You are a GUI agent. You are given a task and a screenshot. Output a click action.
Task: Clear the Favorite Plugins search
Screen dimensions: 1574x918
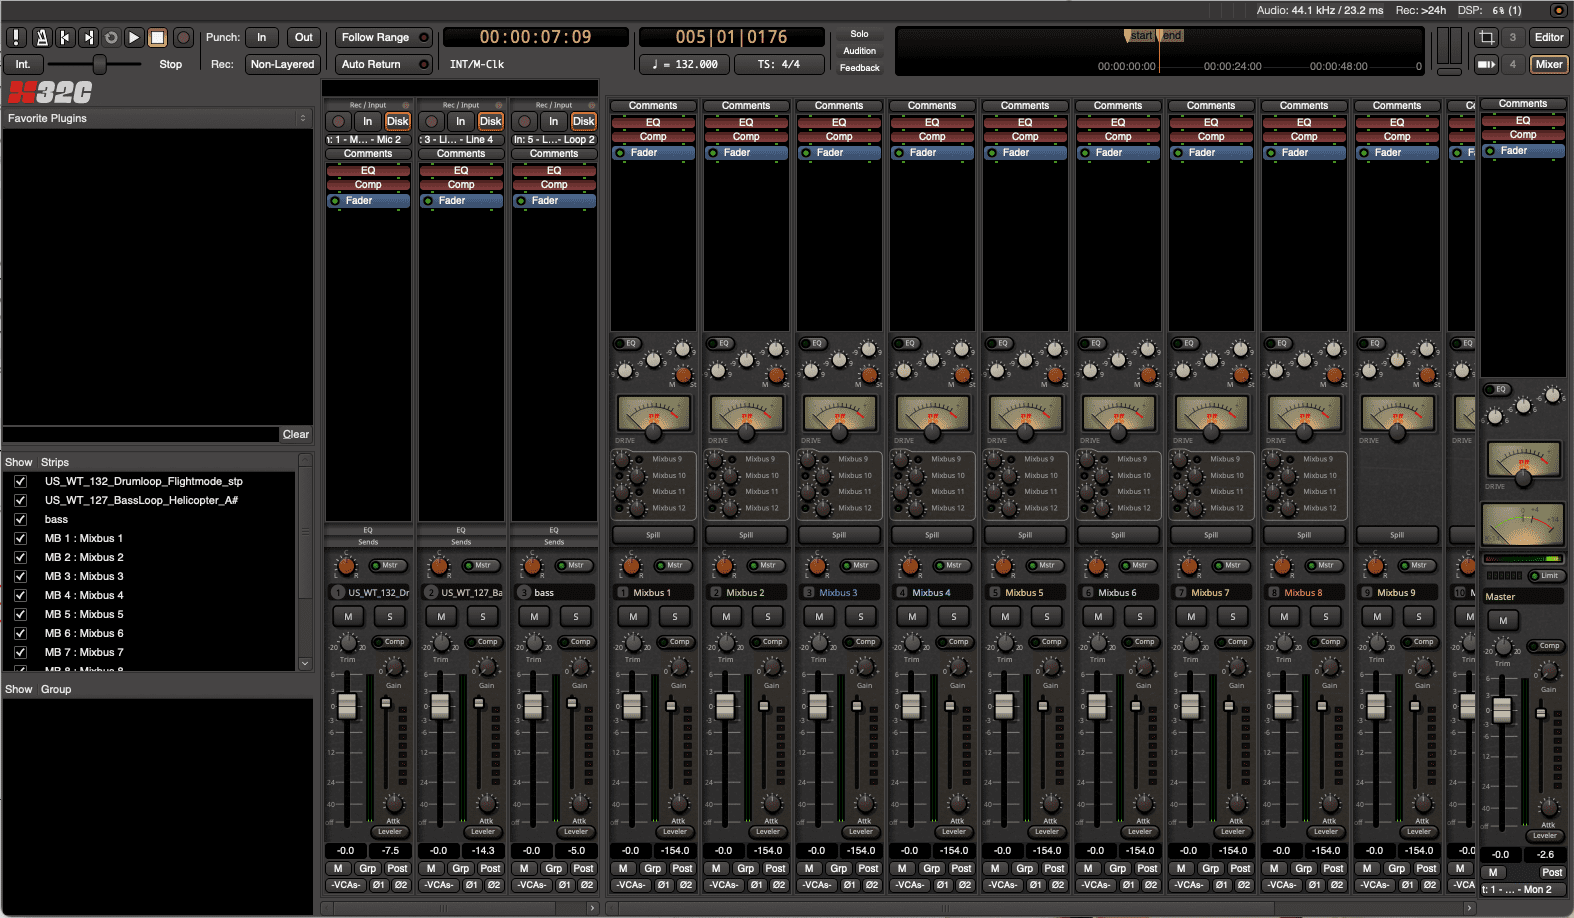point(295,434)
